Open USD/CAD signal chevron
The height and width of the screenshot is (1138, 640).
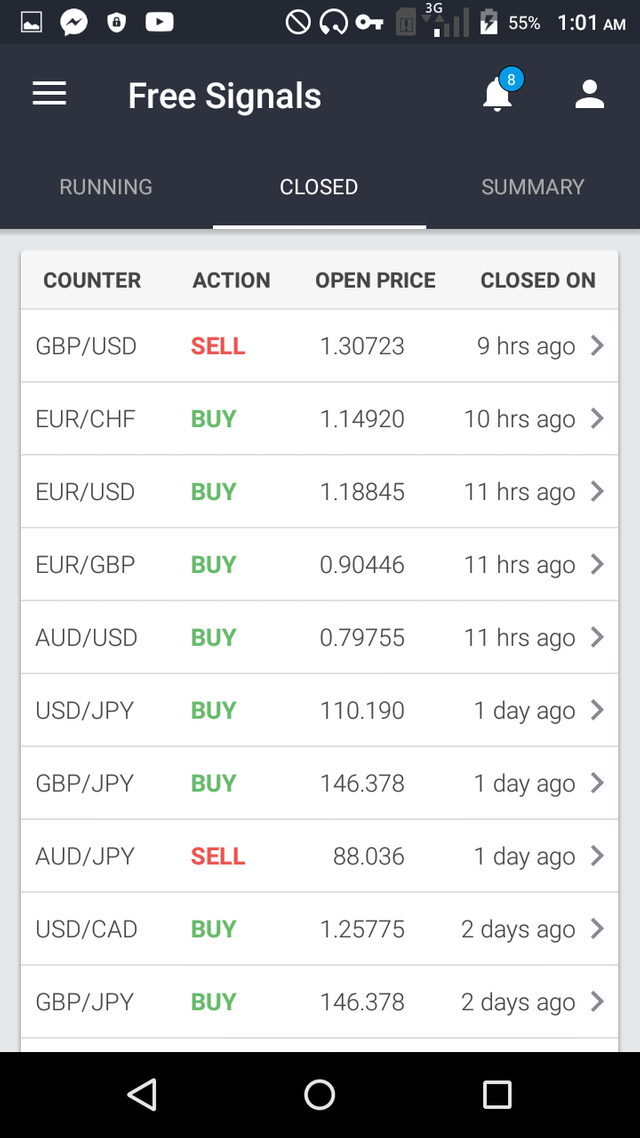click(597, 928)
